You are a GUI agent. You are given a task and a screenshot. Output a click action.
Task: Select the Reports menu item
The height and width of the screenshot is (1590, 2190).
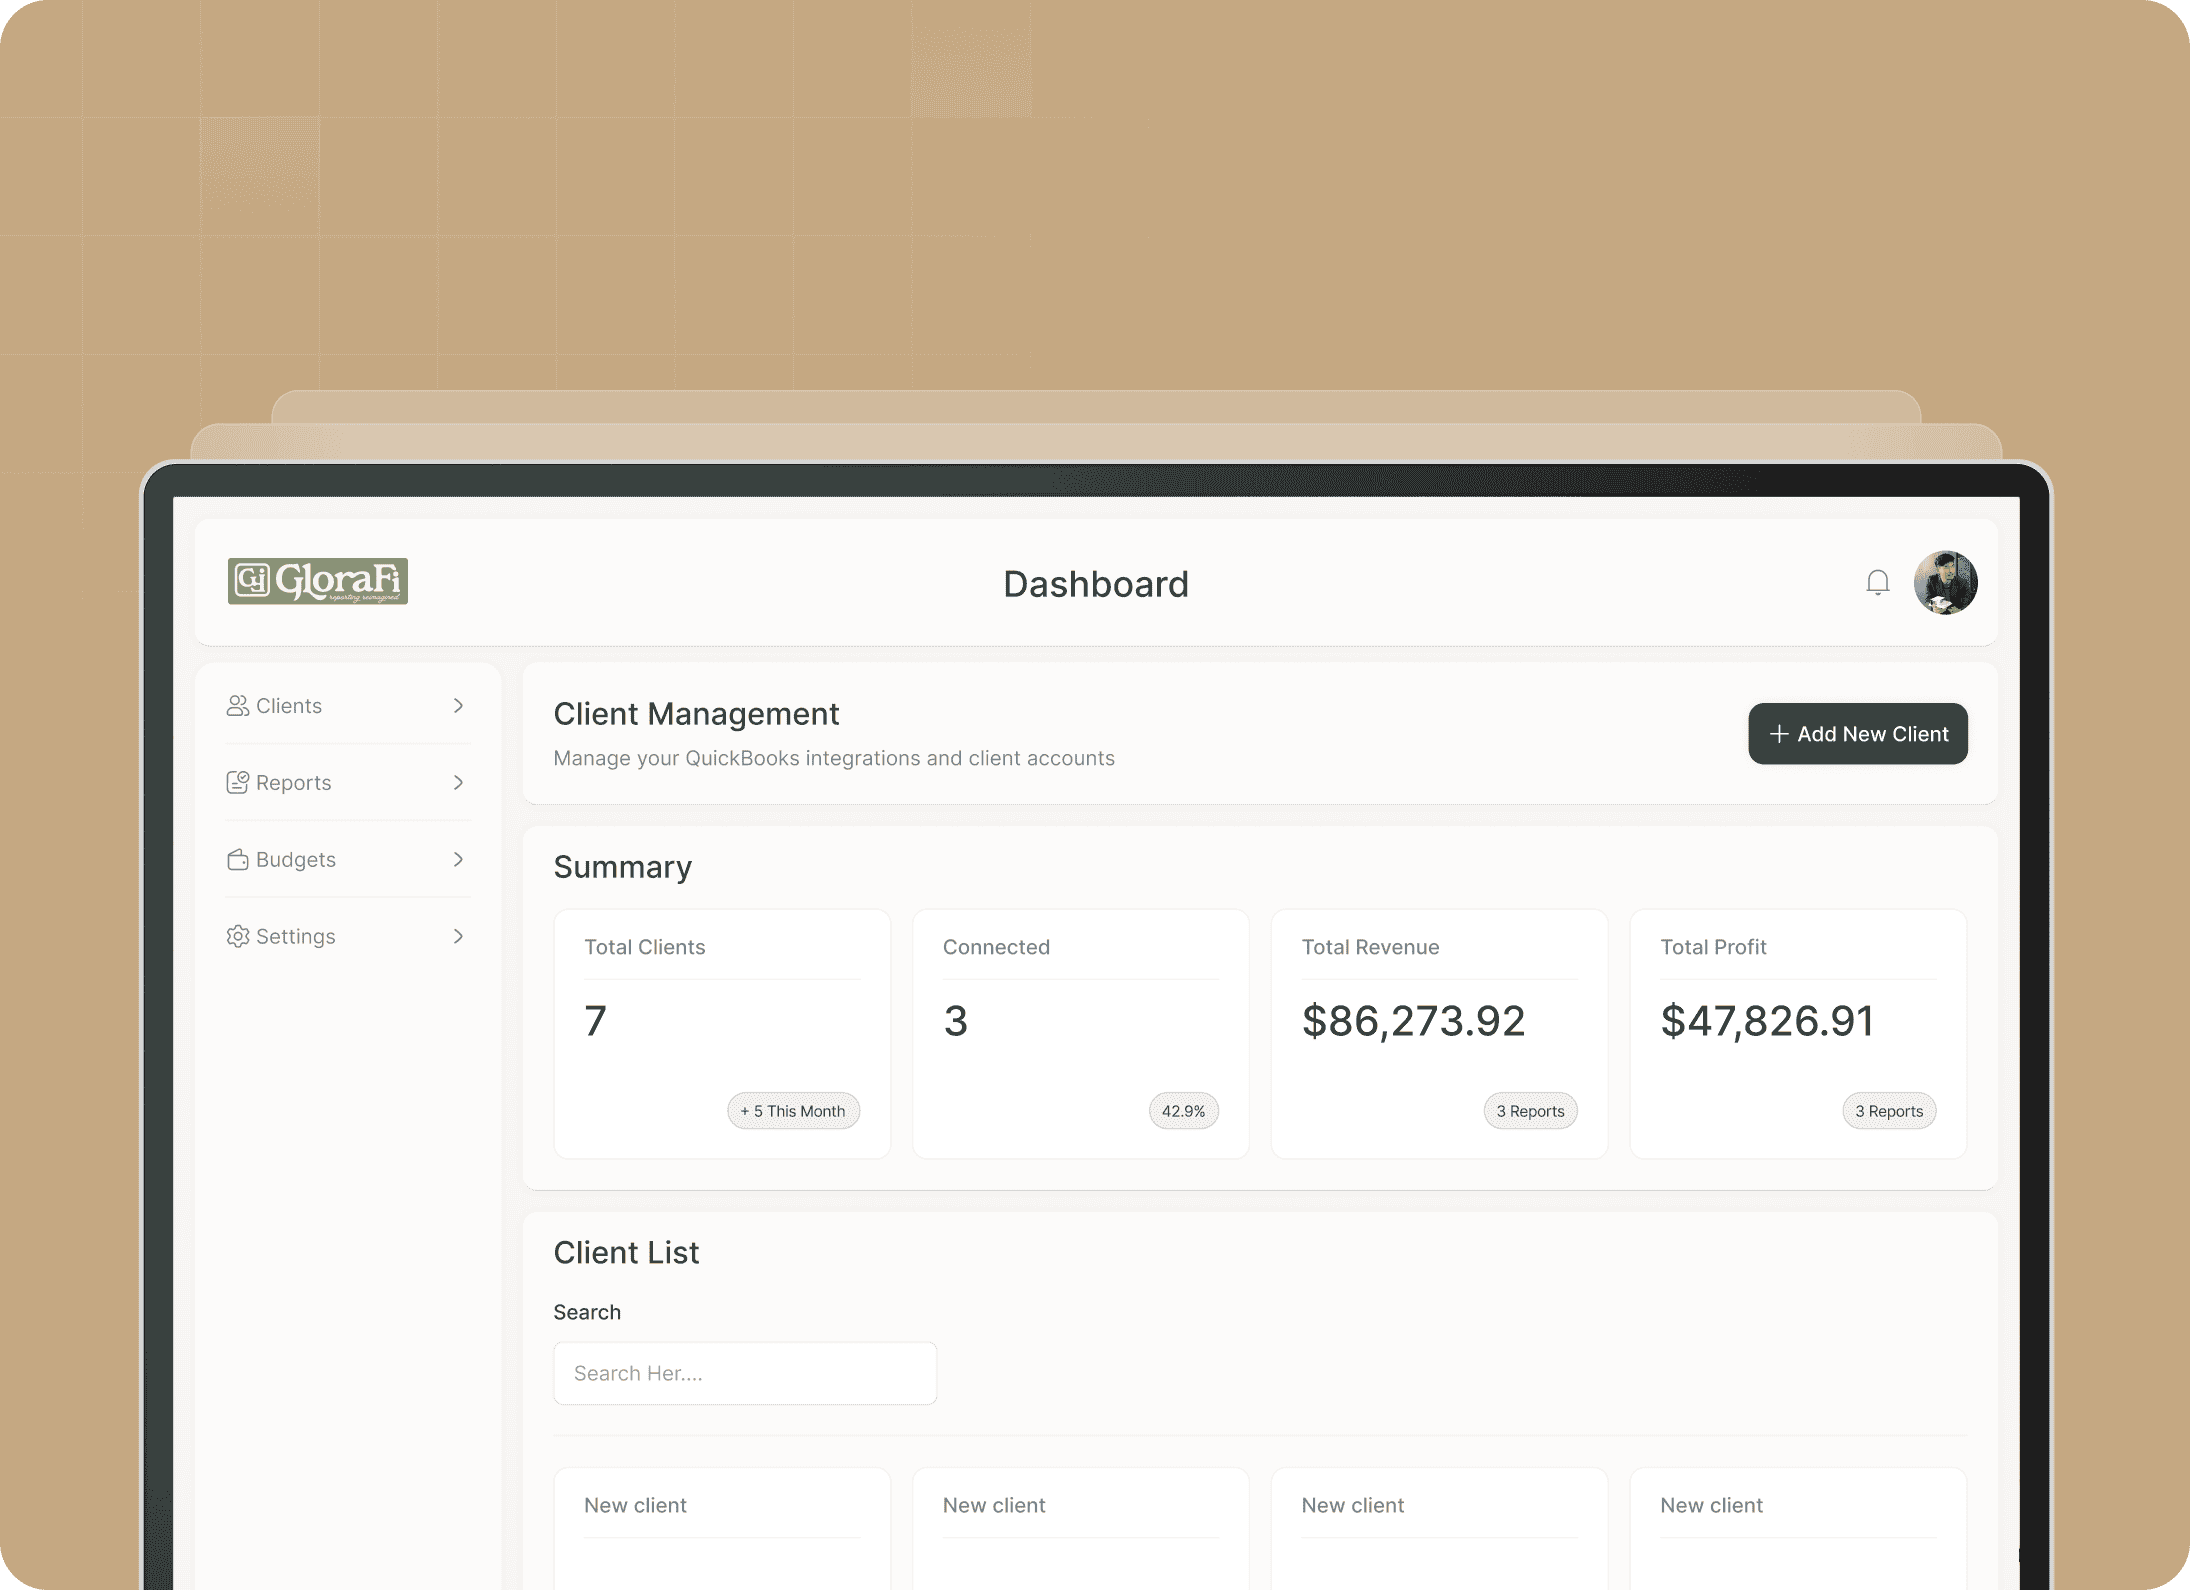(293, 783)
